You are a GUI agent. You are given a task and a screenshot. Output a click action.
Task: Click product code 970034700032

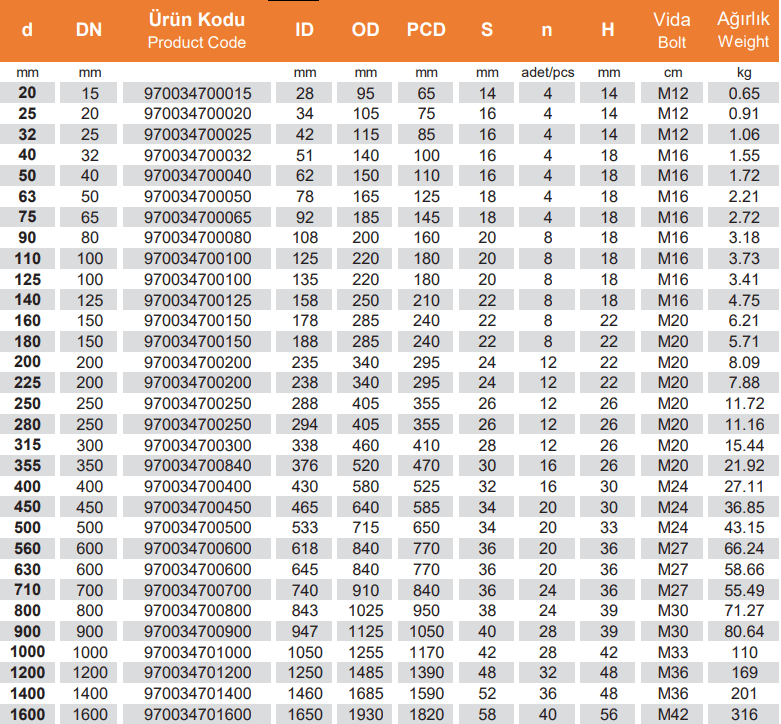click(197, 155)
